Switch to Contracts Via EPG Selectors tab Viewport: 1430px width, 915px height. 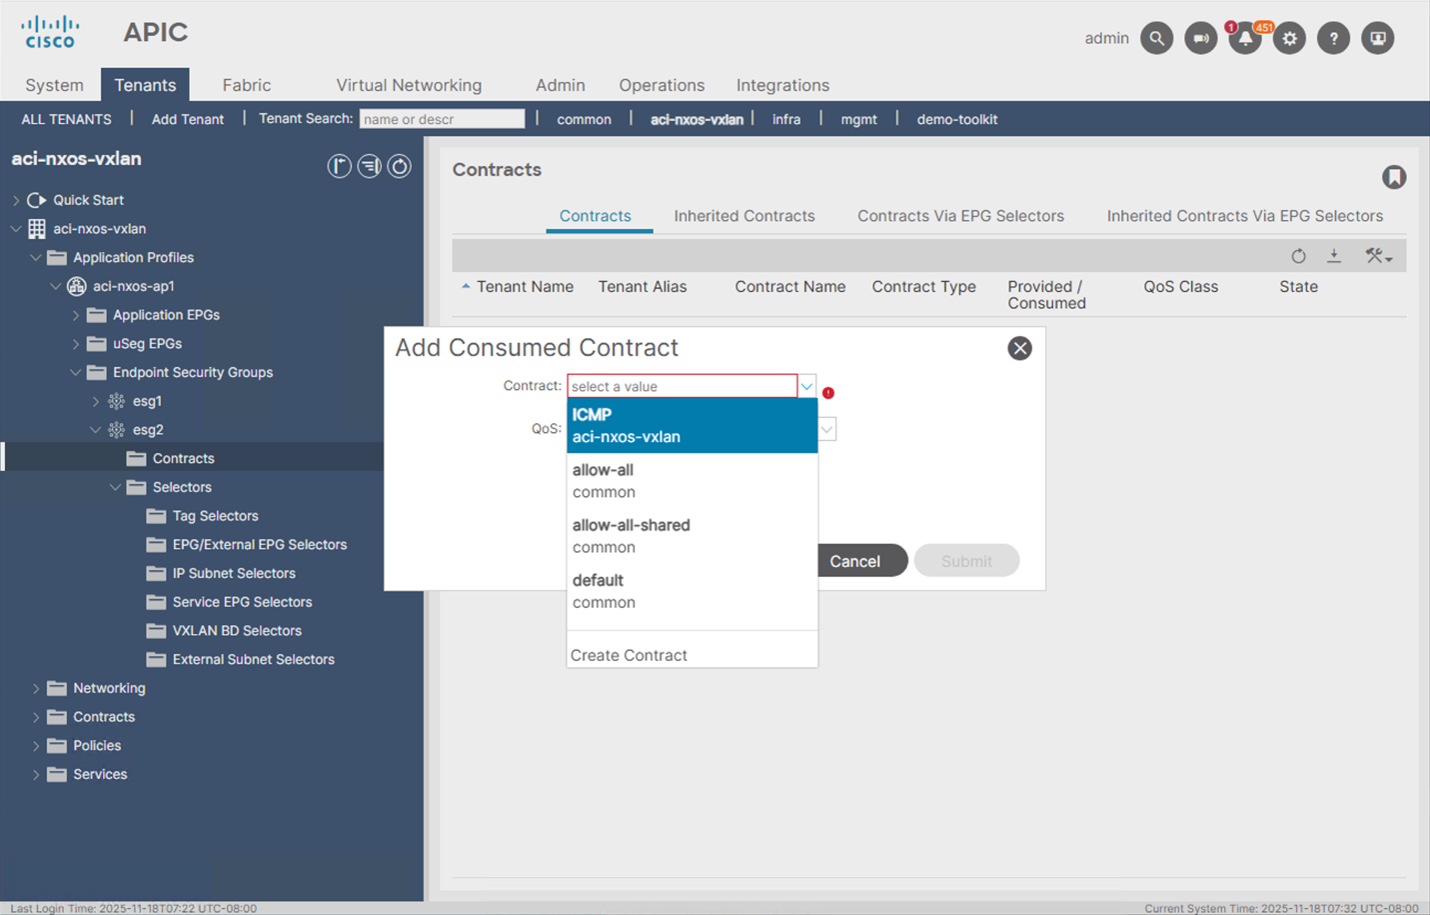[961, 216]
